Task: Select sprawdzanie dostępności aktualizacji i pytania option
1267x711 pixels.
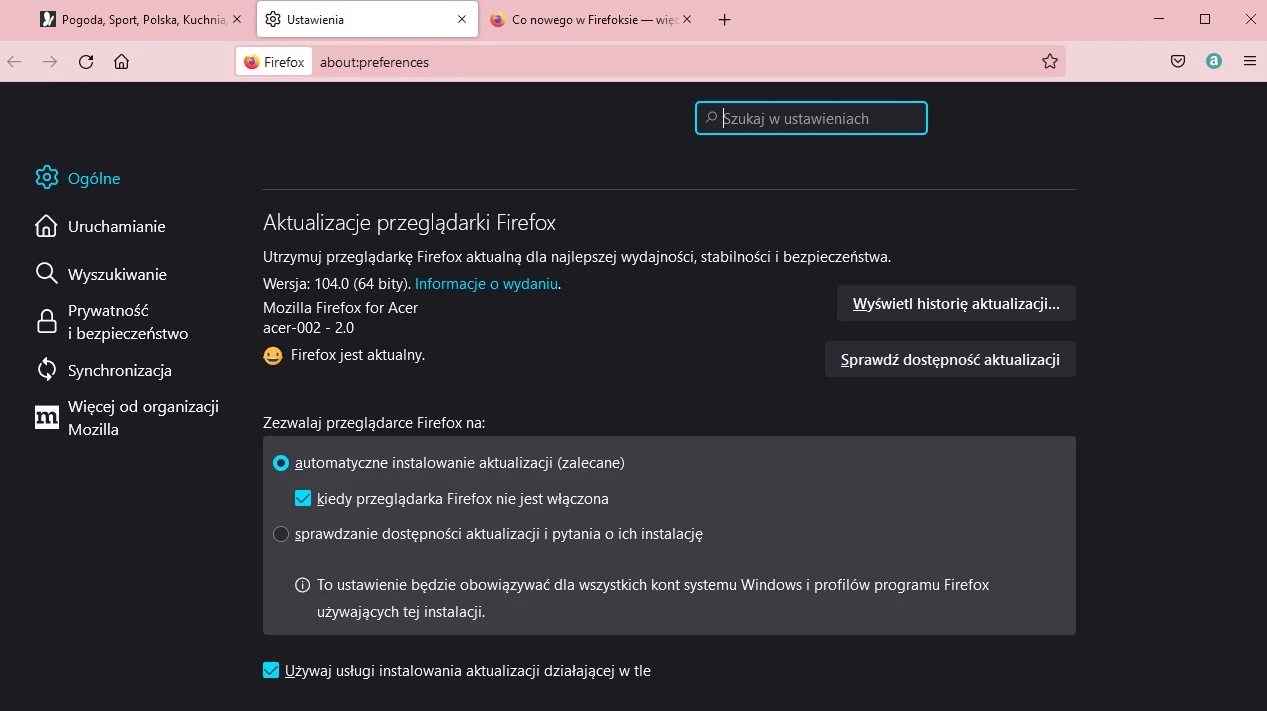Action: [x=281, y=534]
